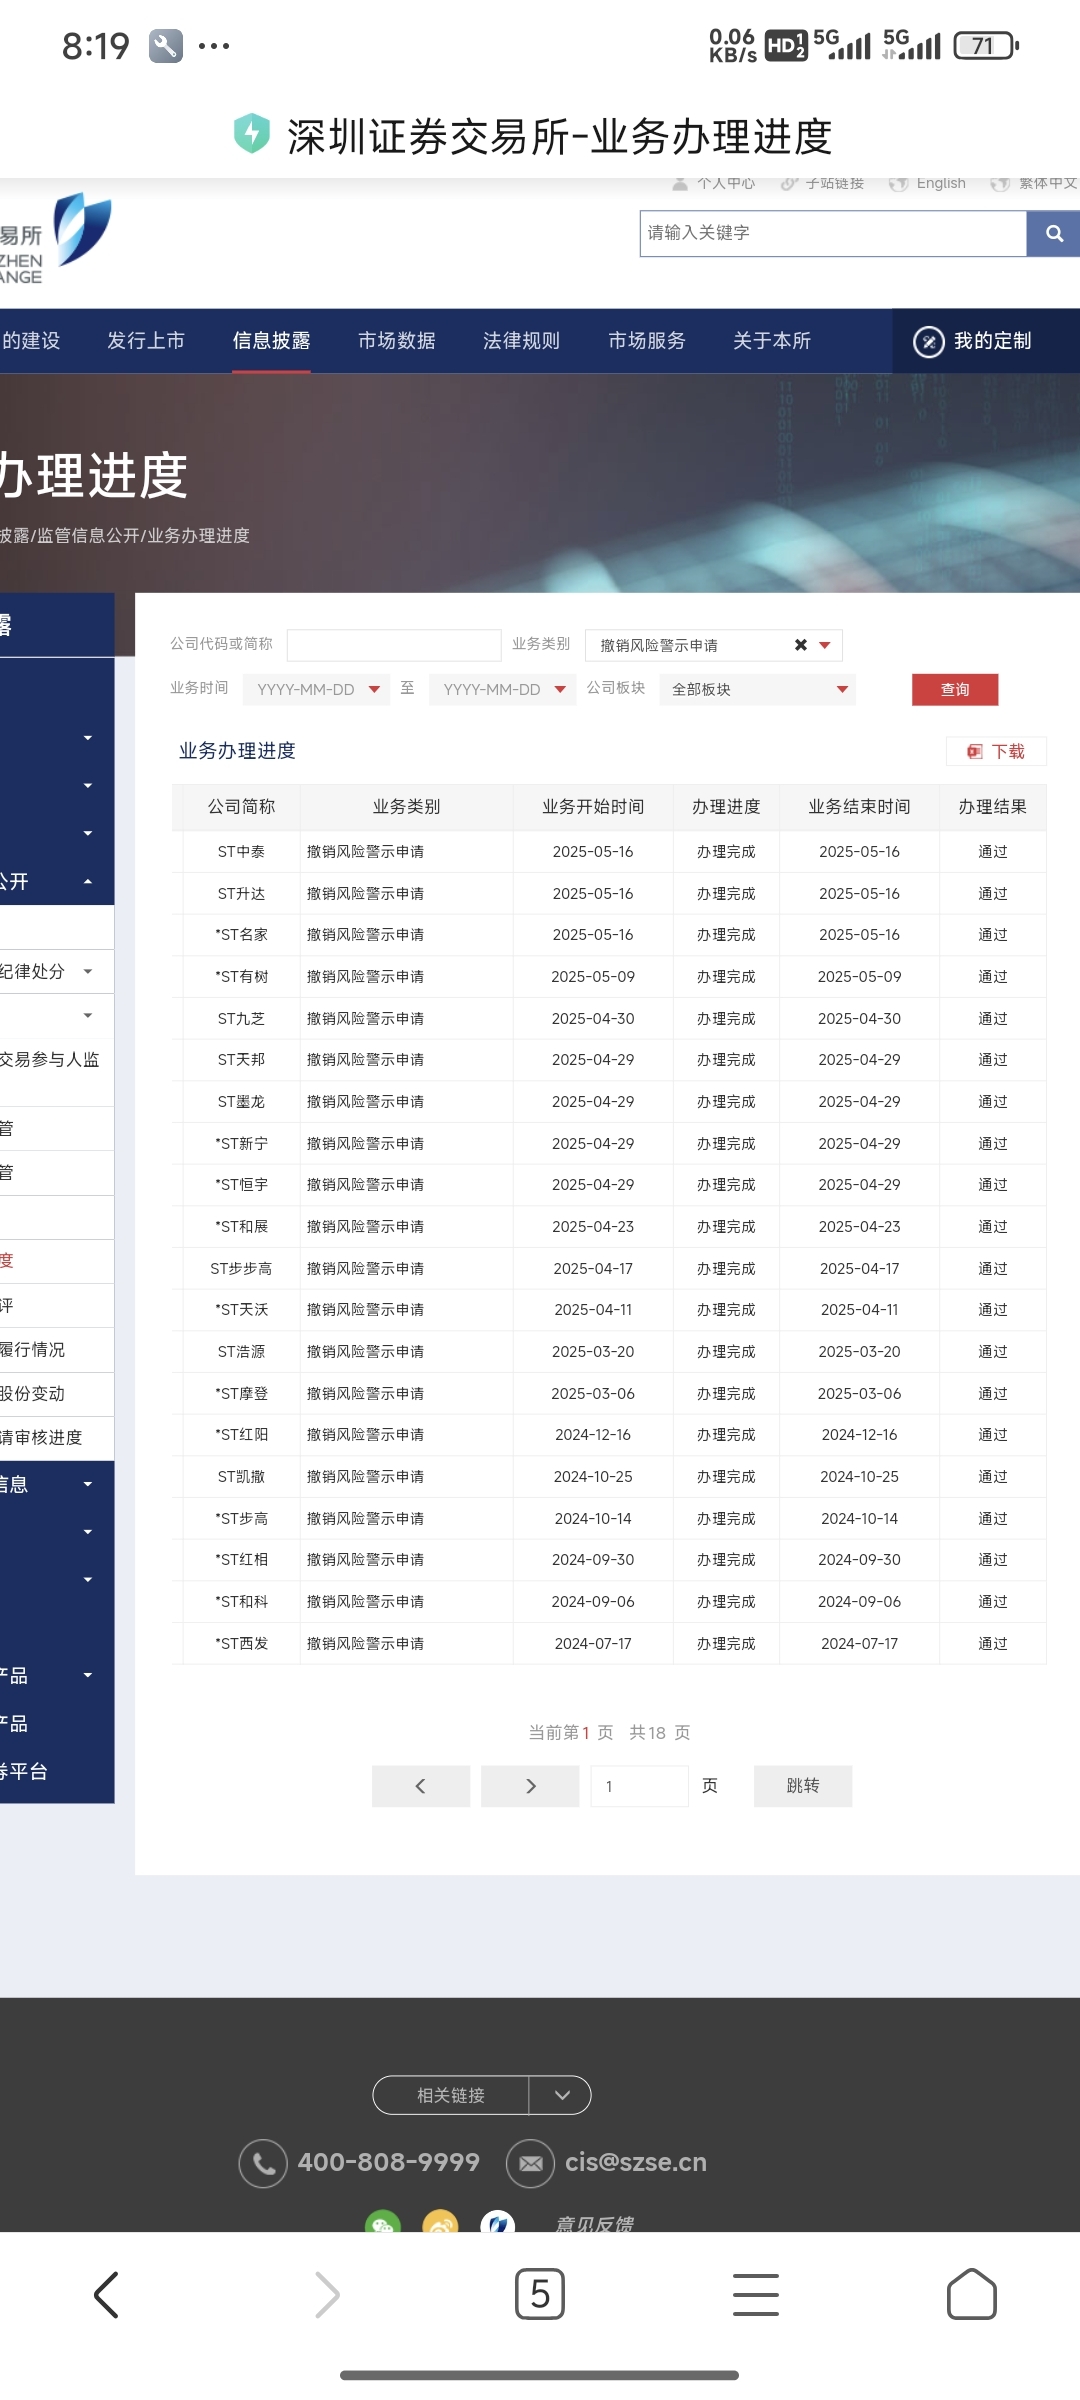Tap browser back arrow in bottom bar
Screen dimensions: 1080x2400
pyautogui.click(x=106, y=2294)
